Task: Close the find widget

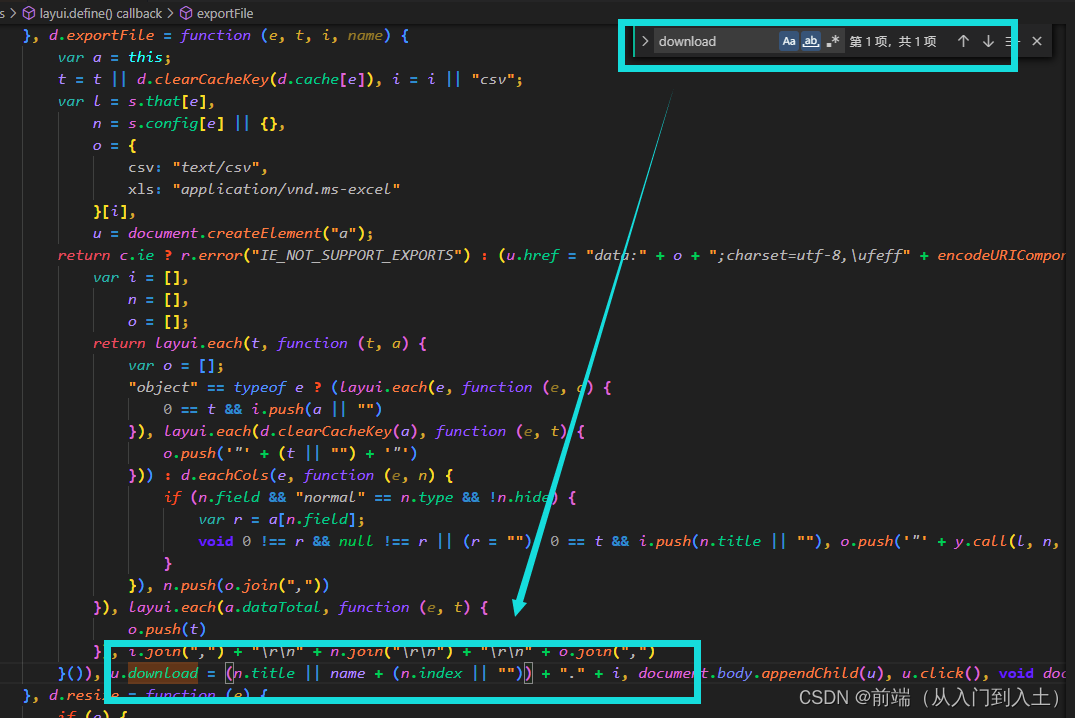Action: pyautogui.click(x=1037, y=41)
